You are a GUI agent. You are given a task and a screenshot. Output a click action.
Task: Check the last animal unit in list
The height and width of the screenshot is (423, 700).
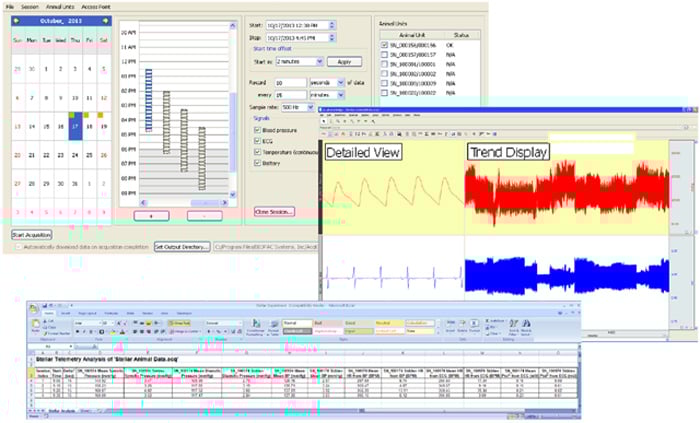click(384, 93)
